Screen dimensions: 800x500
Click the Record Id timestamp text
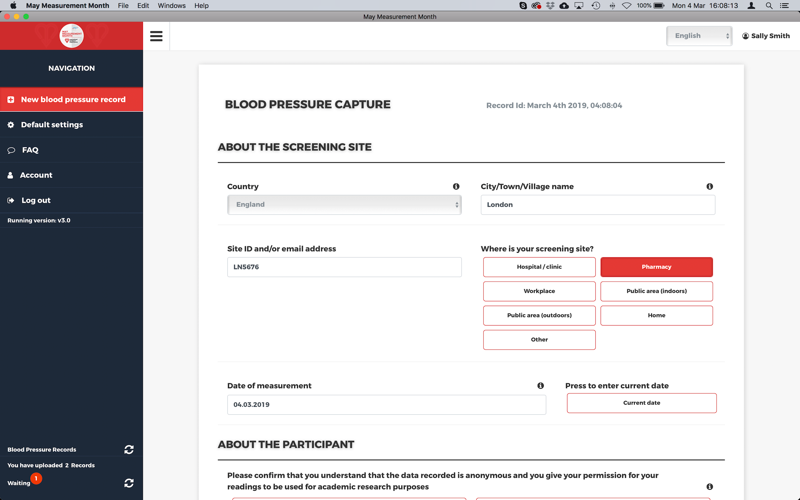click(554, 106)
